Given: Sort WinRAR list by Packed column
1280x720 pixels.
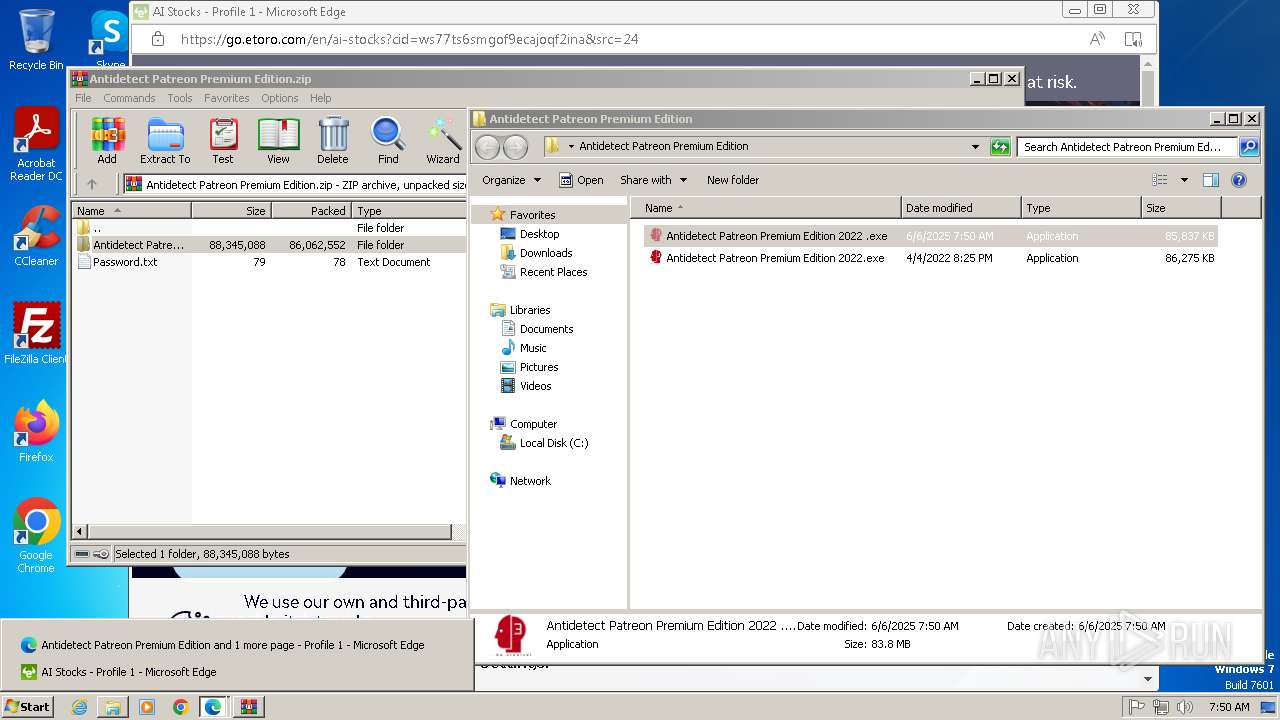Looking at the screenshot, I should [x=311, y=211].
